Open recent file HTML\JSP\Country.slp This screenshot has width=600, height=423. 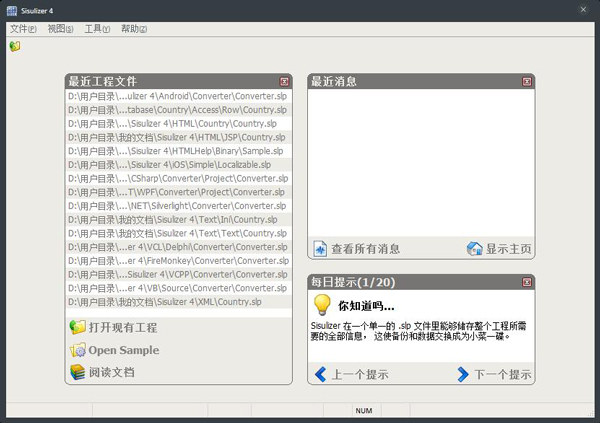pos(179,137)
